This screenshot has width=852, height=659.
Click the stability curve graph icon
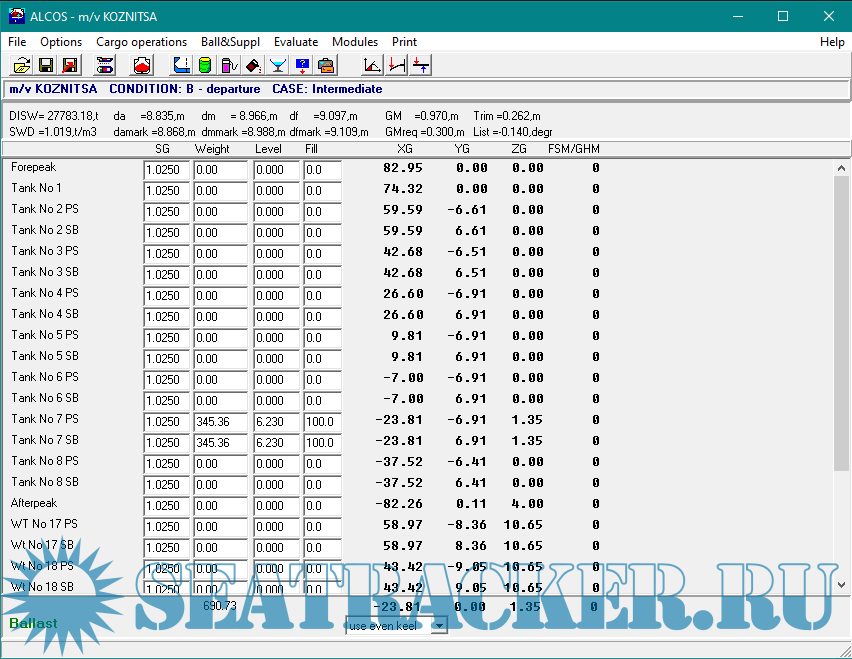pyautogui.click(x=372, y=66)
